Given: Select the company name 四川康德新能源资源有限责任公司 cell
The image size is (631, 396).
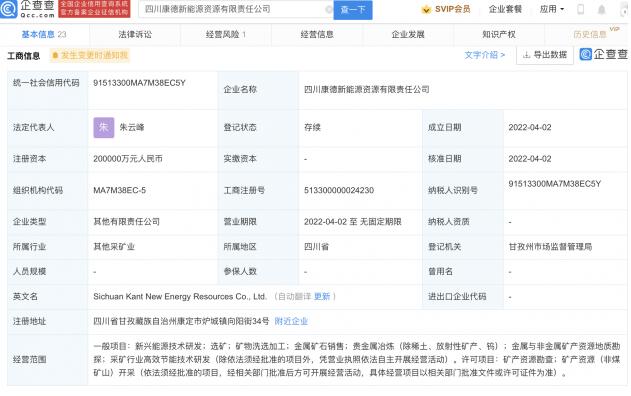Looking at the screenshot, I should (x=367, y=89).
